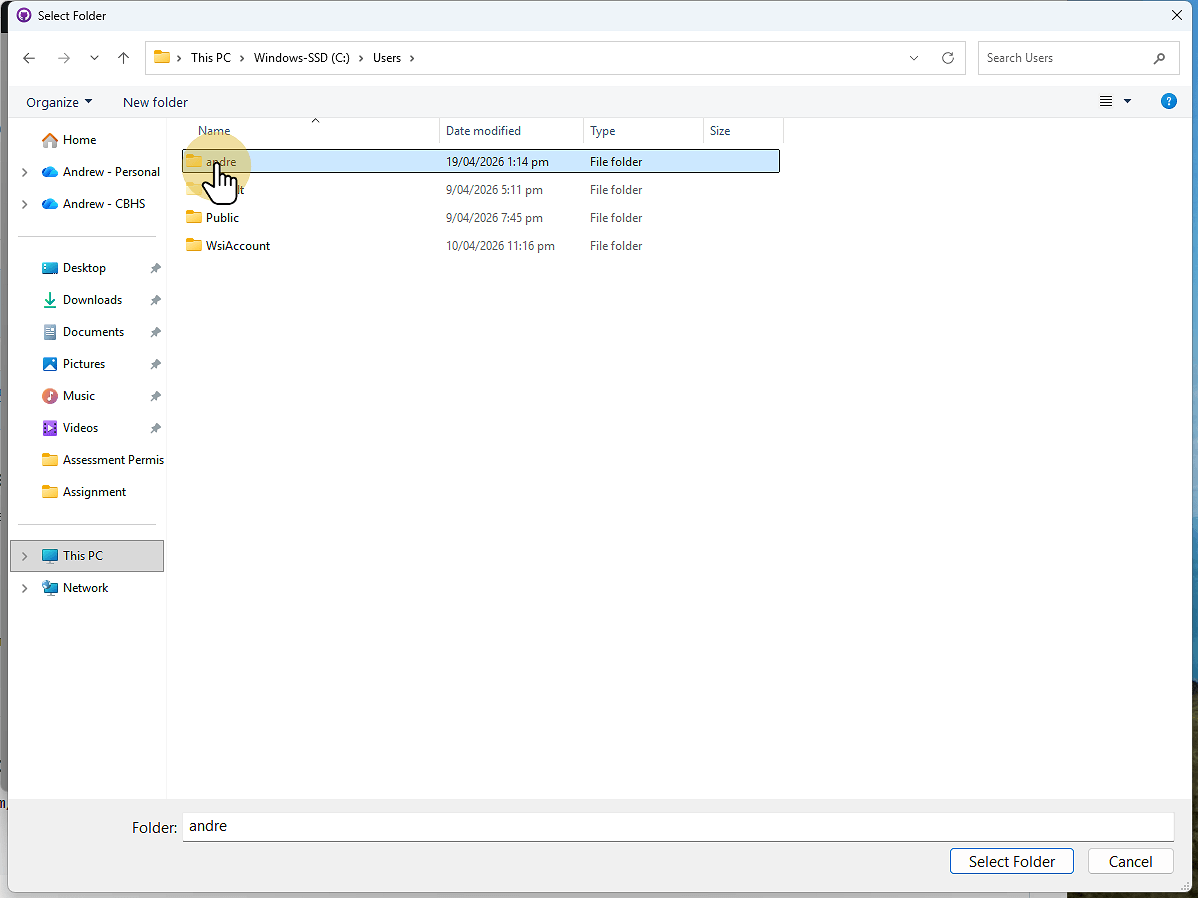Open the Help question mark icon
This screenshot has width=1198, height=898.
pyautogui.click(x=1168, y=102)
